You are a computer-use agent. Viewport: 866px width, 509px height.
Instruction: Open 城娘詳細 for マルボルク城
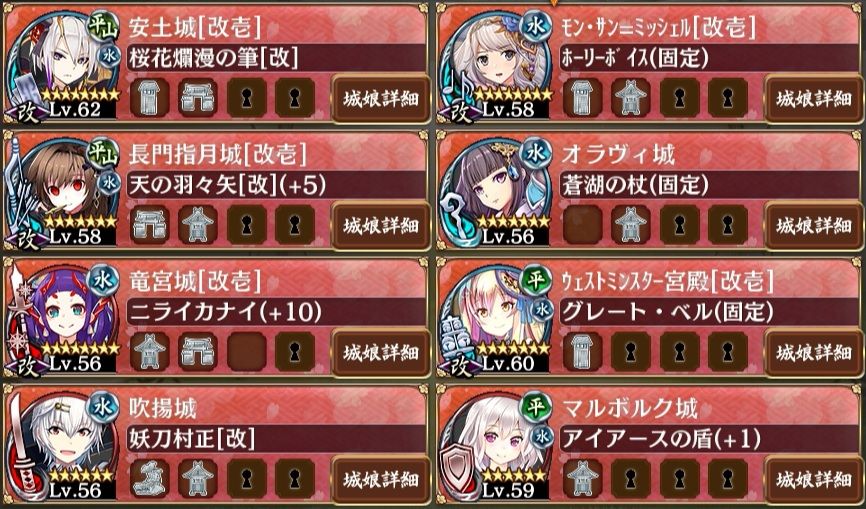pyautogui.click(x=814, y=479)
